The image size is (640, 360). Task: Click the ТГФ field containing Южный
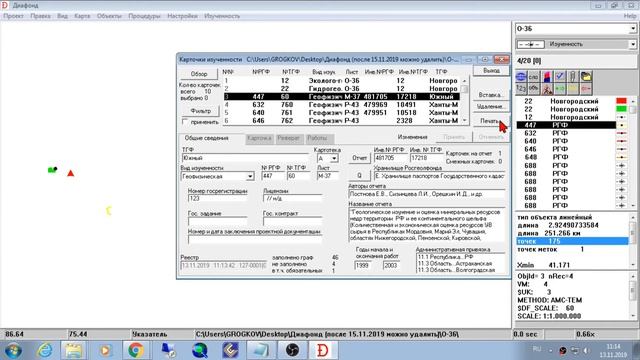[245, 158]
